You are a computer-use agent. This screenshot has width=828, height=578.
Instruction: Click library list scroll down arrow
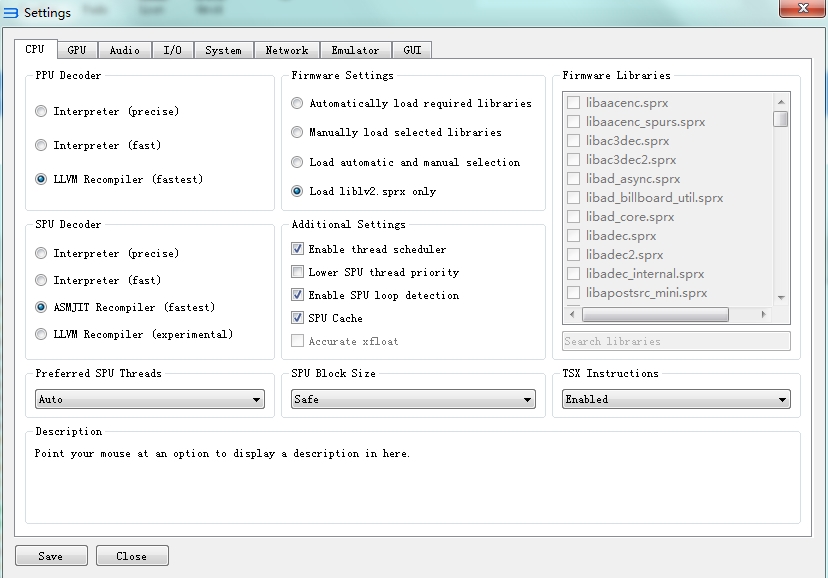click(781, 298)
